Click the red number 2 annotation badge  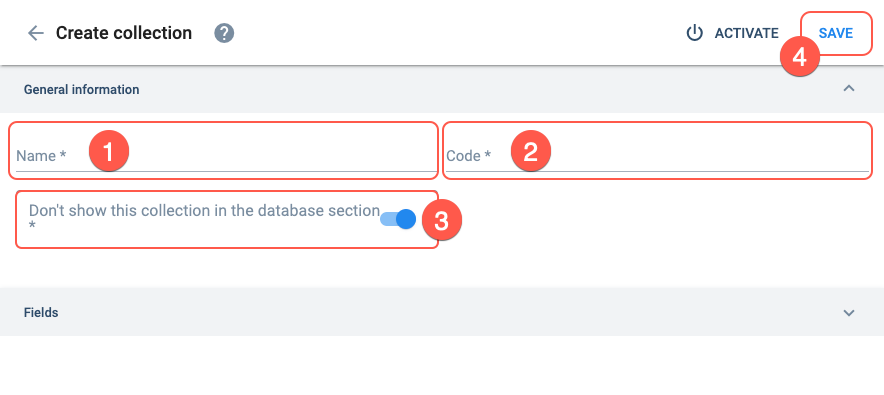[x=531, y=151]
